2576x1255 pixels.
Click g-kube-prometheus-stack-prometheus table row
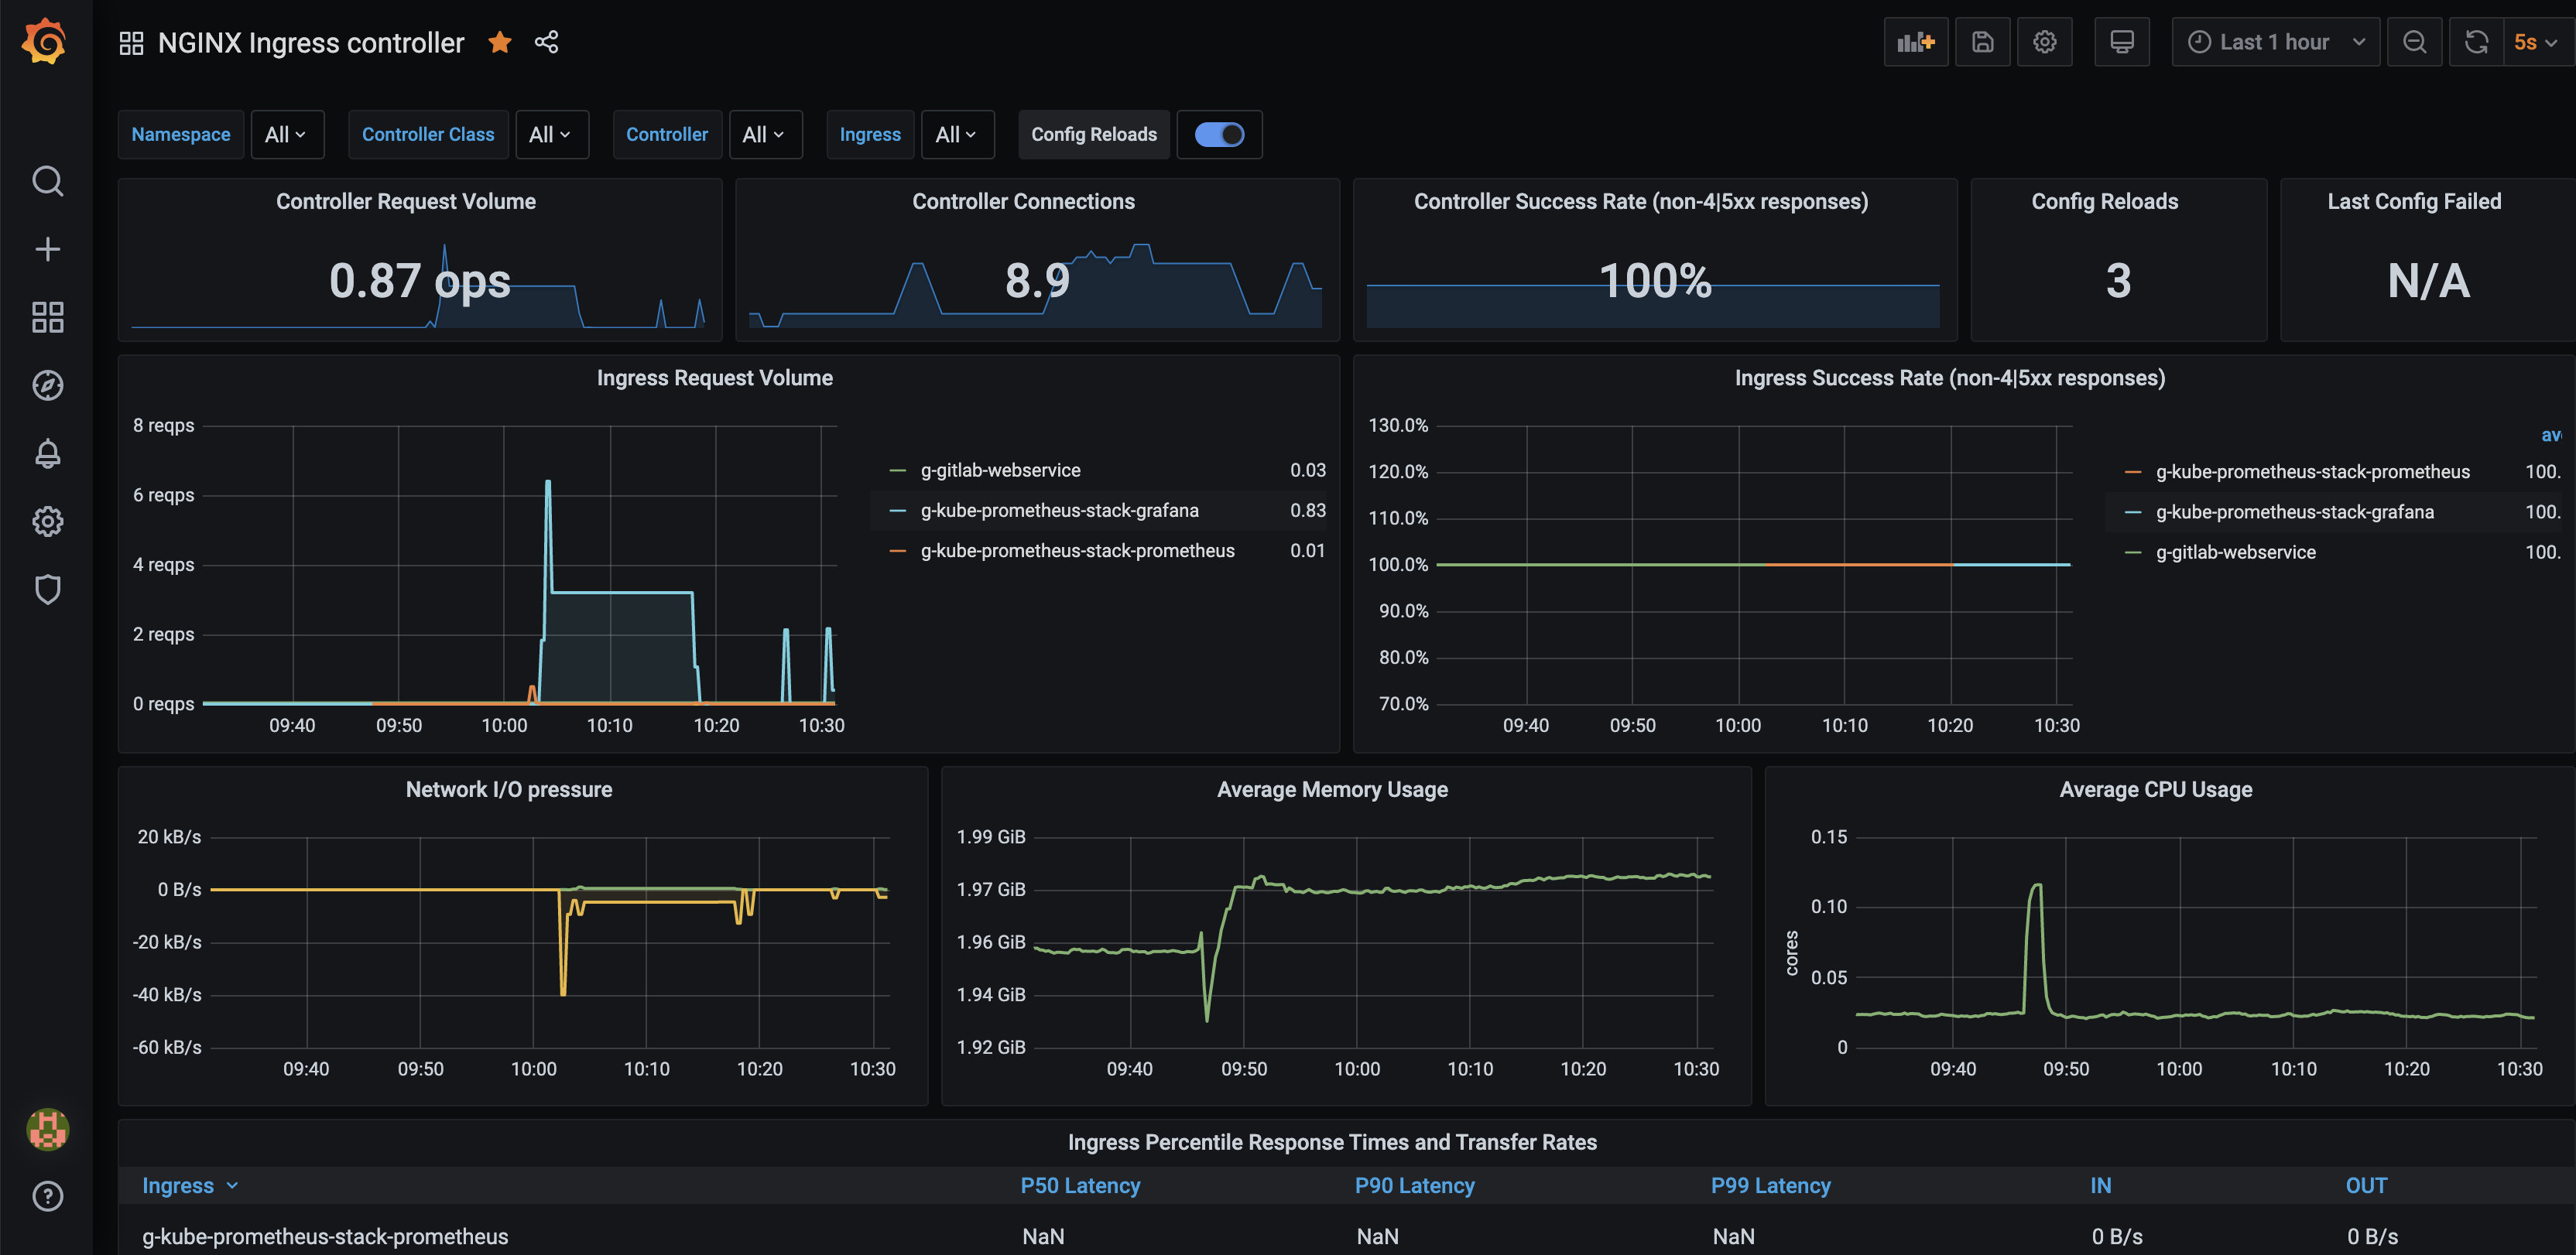pyautogui.click(x=1346, y=1236)
